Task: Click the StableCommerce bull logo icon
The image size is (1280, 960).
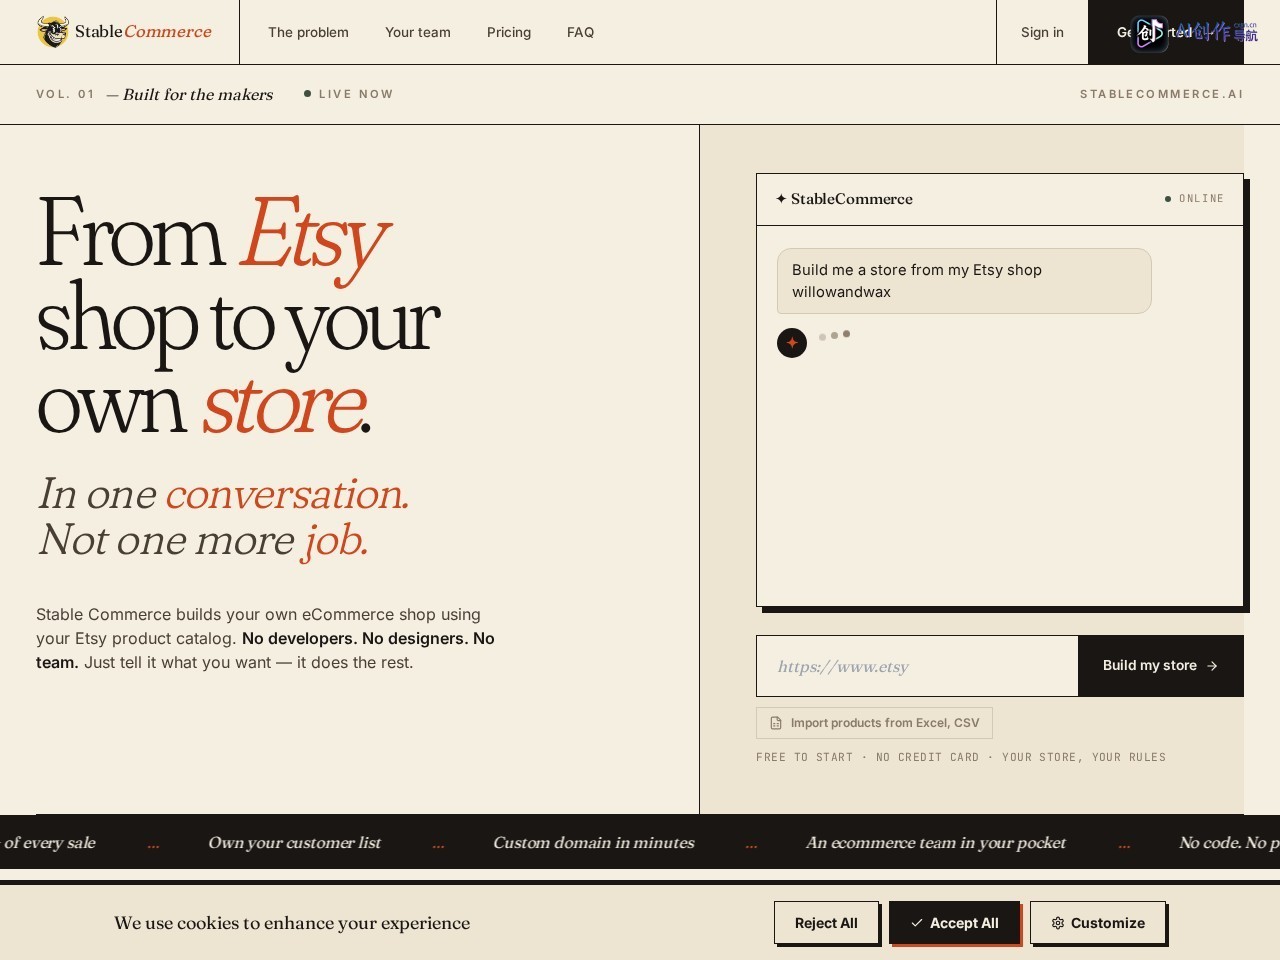Action: (53, 32)
